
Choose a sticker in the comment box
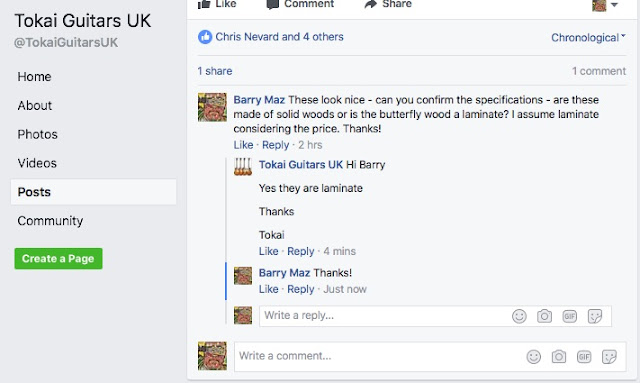point(609,356)
